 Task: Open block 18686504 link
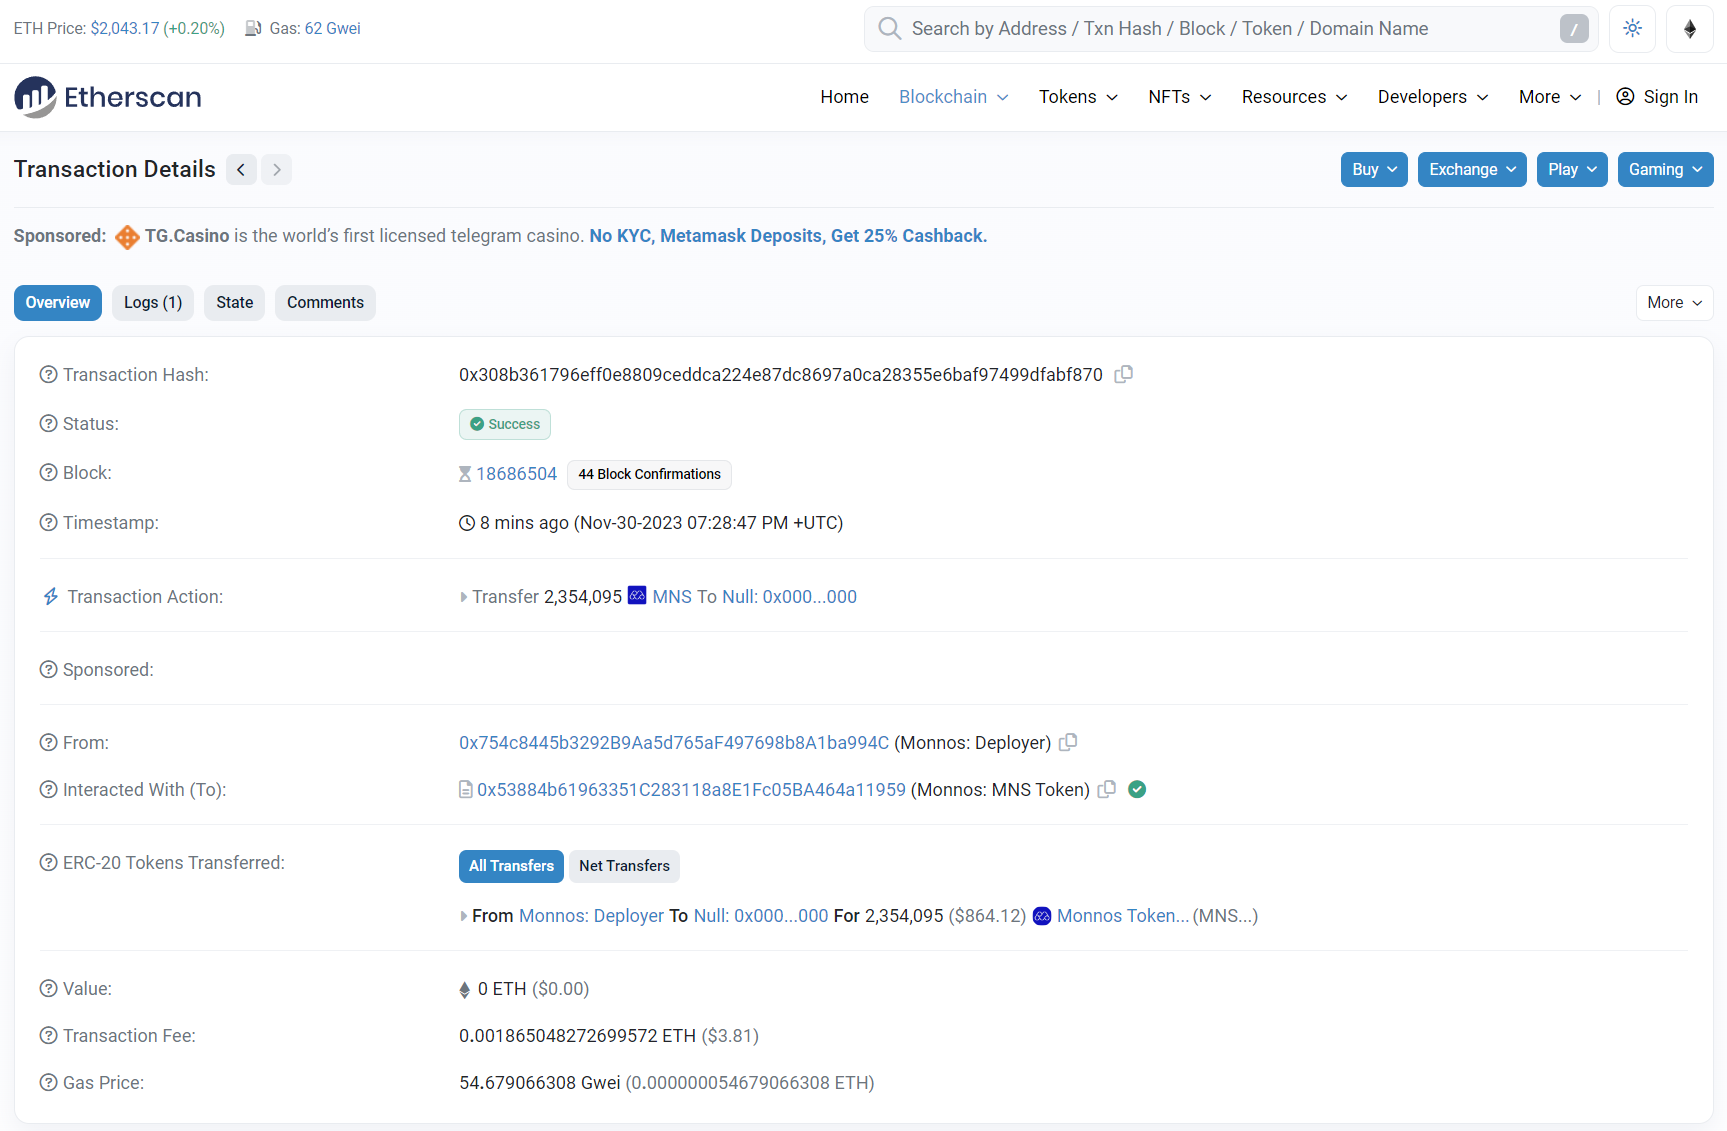[517, 474]
